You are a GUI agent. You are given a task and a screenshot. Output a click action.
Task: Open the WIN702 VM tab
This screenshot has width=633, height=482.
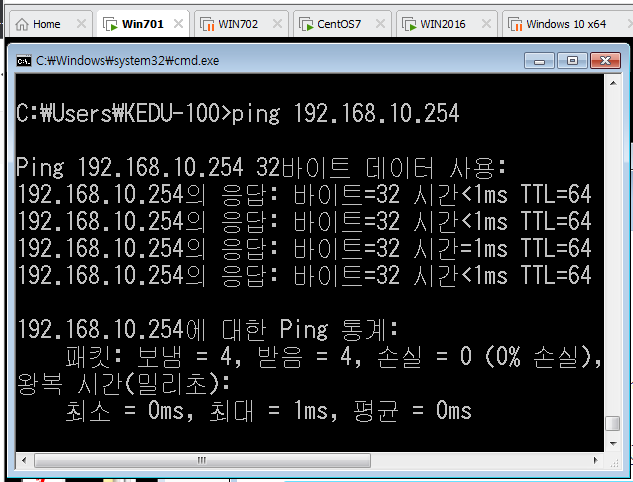(x=241, y=24)
